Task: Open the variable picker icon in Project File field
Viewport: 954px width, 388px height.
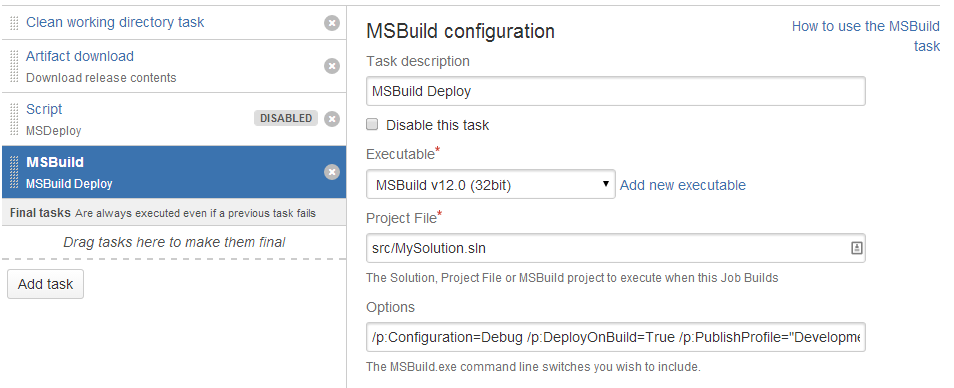Action: click(856, 248)
